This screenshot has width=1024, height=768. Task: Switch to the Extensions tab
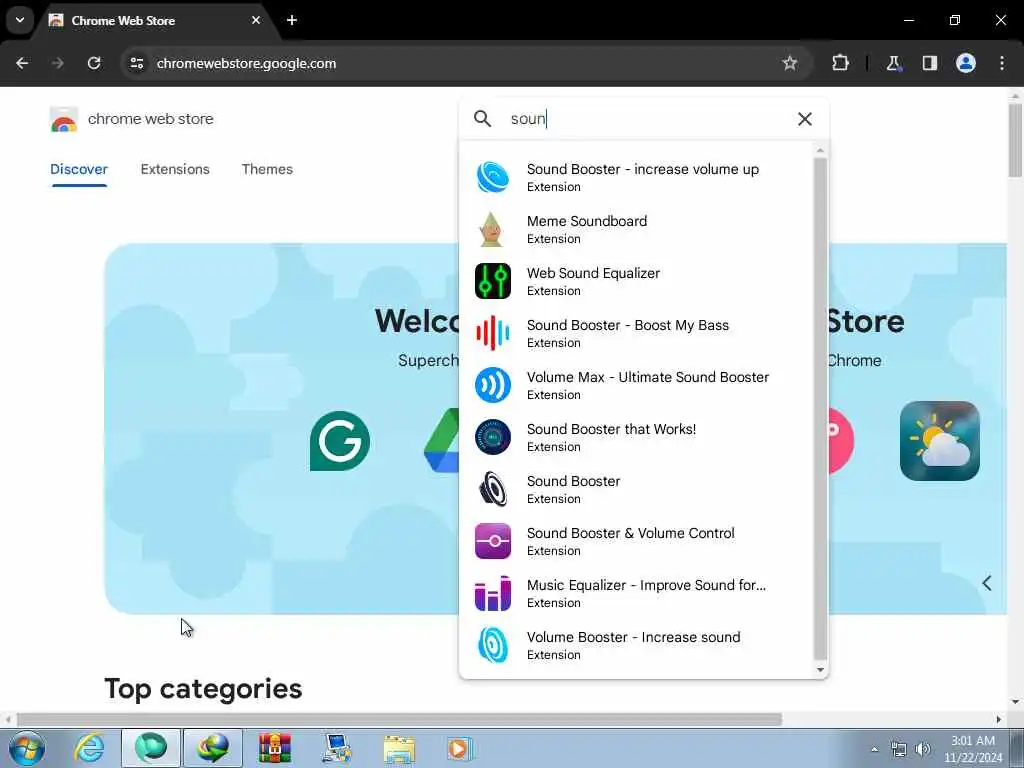175,169
